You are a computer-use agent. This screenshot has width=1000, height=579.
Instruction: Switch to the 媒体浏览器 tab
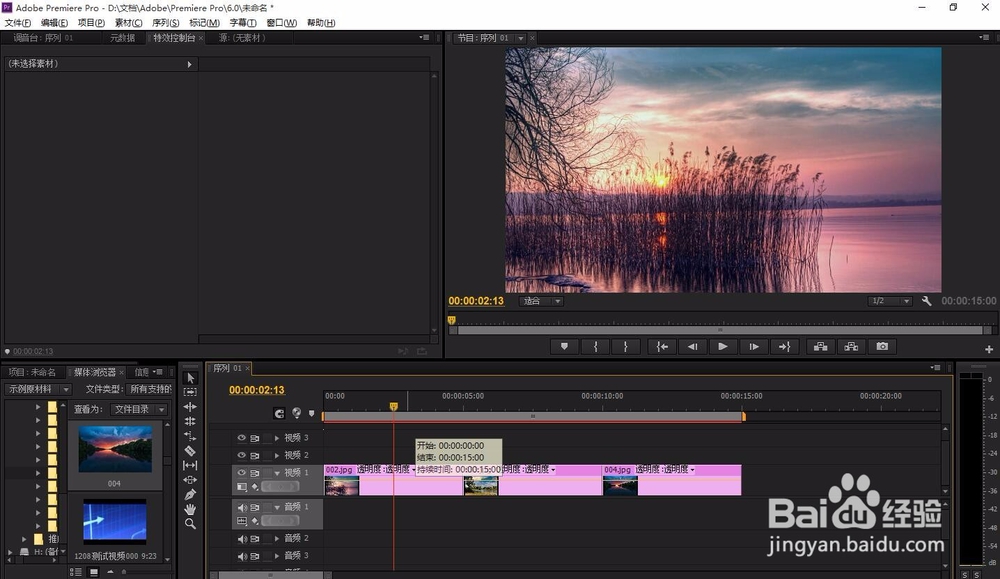[x=94, y=372]
